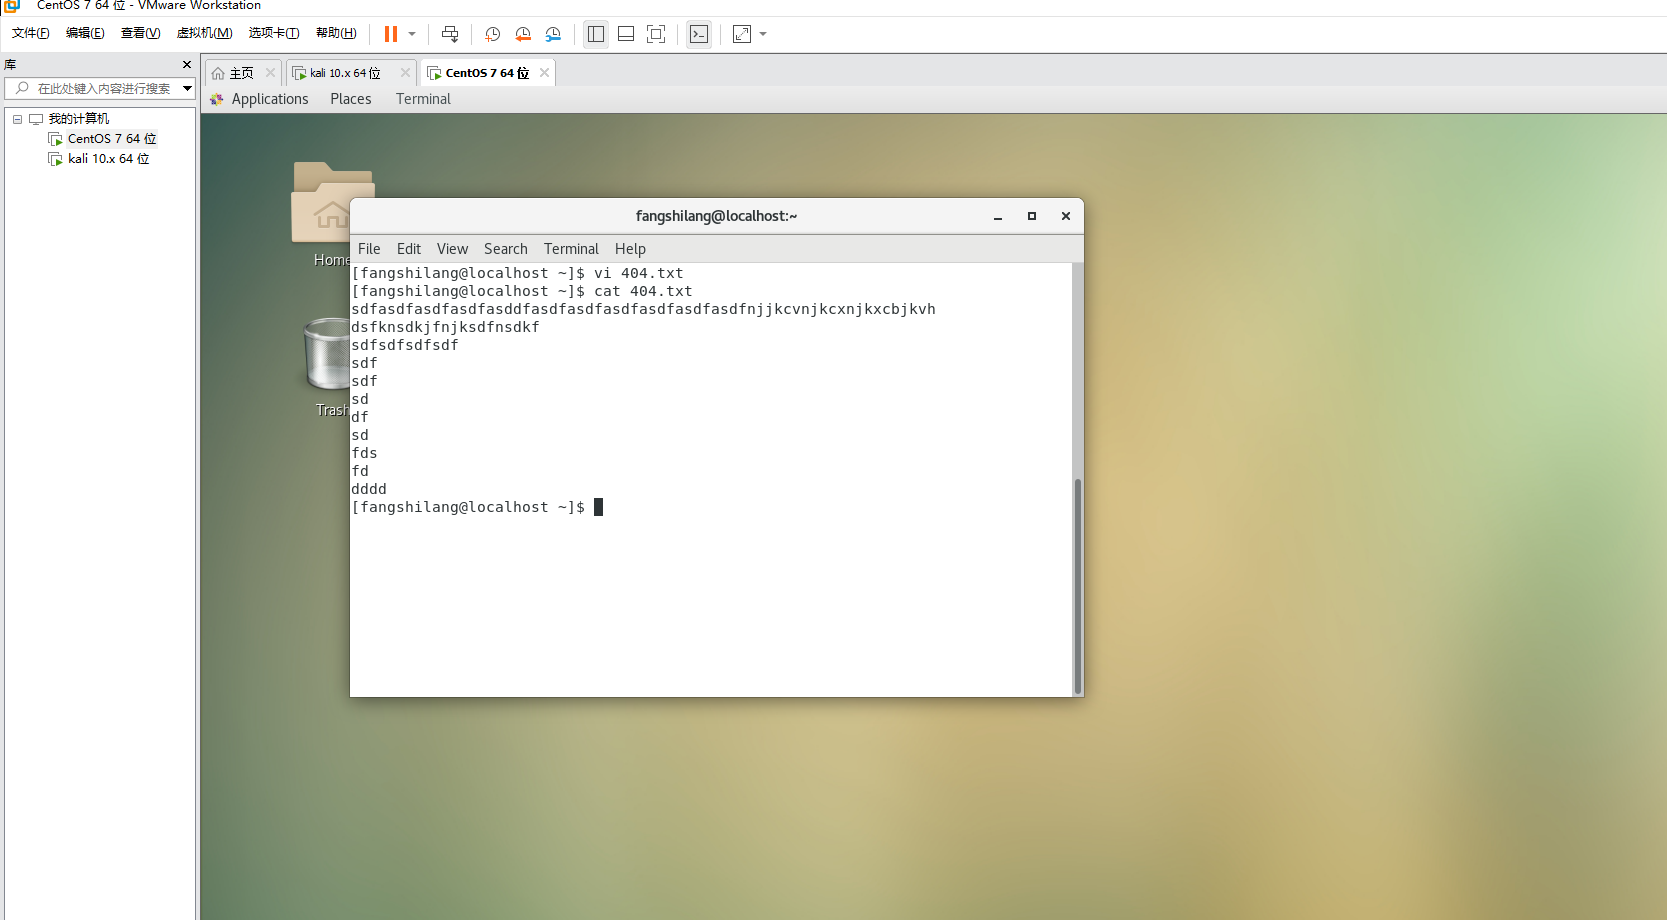1667x920 pixels.
Task: Pause the virtual machine with the orange icon
Action: pos(391,34)
